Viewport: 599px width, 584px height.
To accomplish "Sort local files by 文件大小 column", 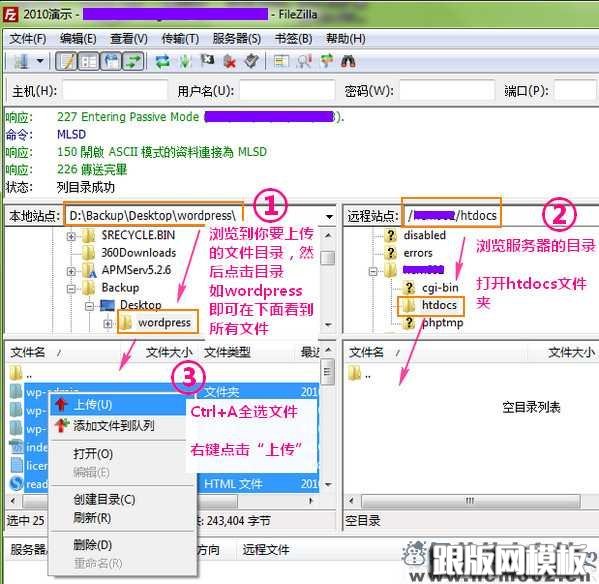I will click(x=169, y=352).
